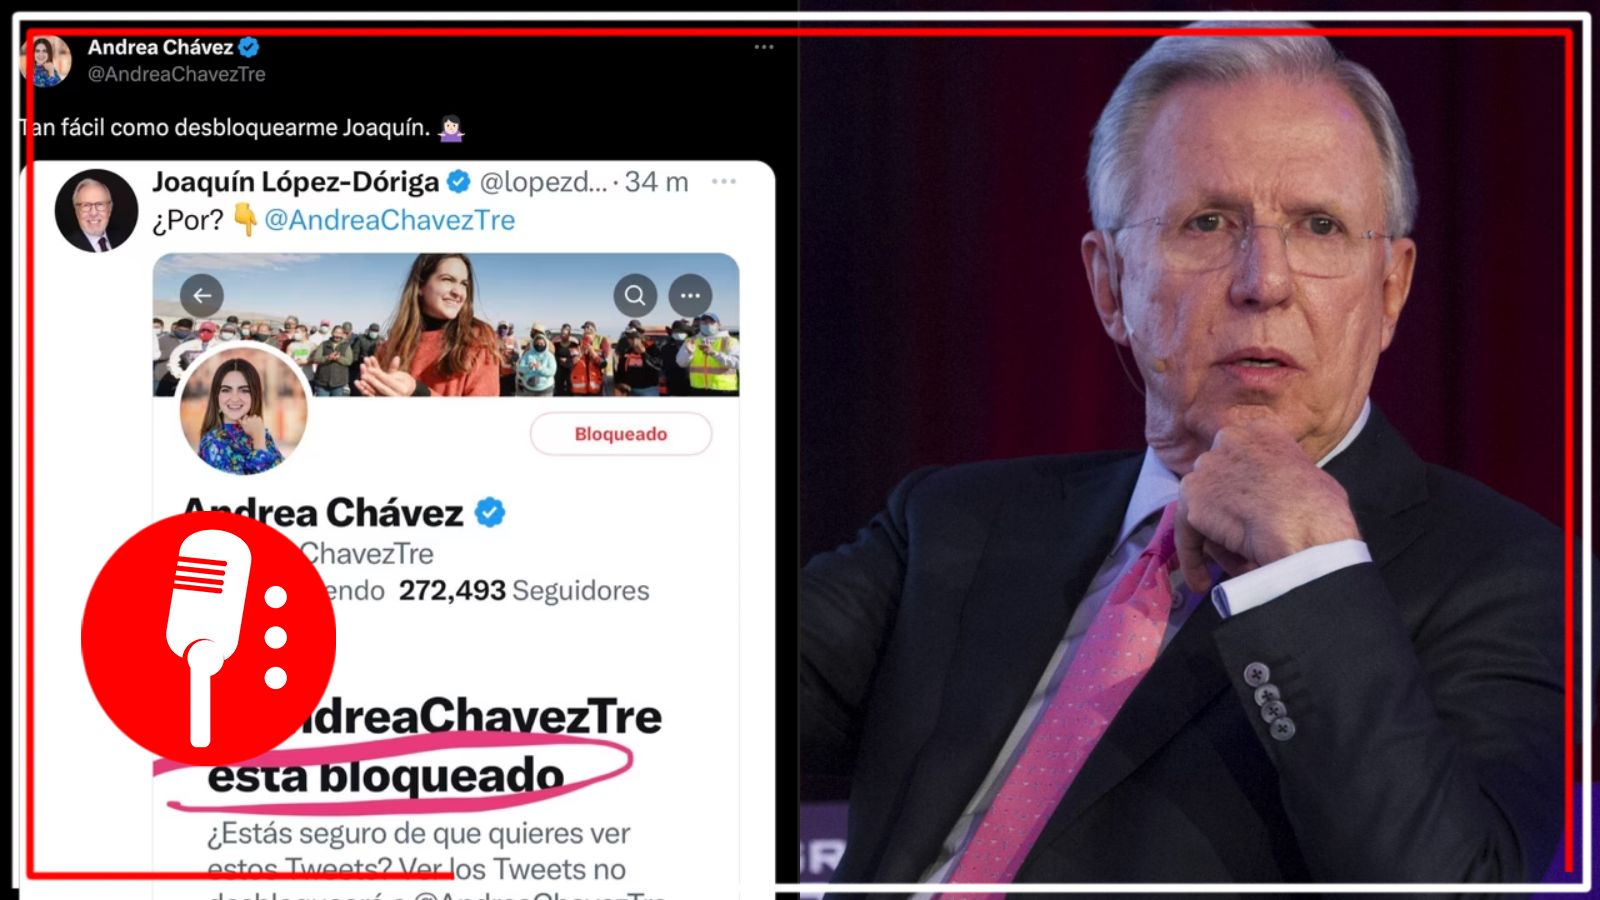Click the Joaquín López-Dóriga display name
This screenshot has height=900, width=1600.
295,181
